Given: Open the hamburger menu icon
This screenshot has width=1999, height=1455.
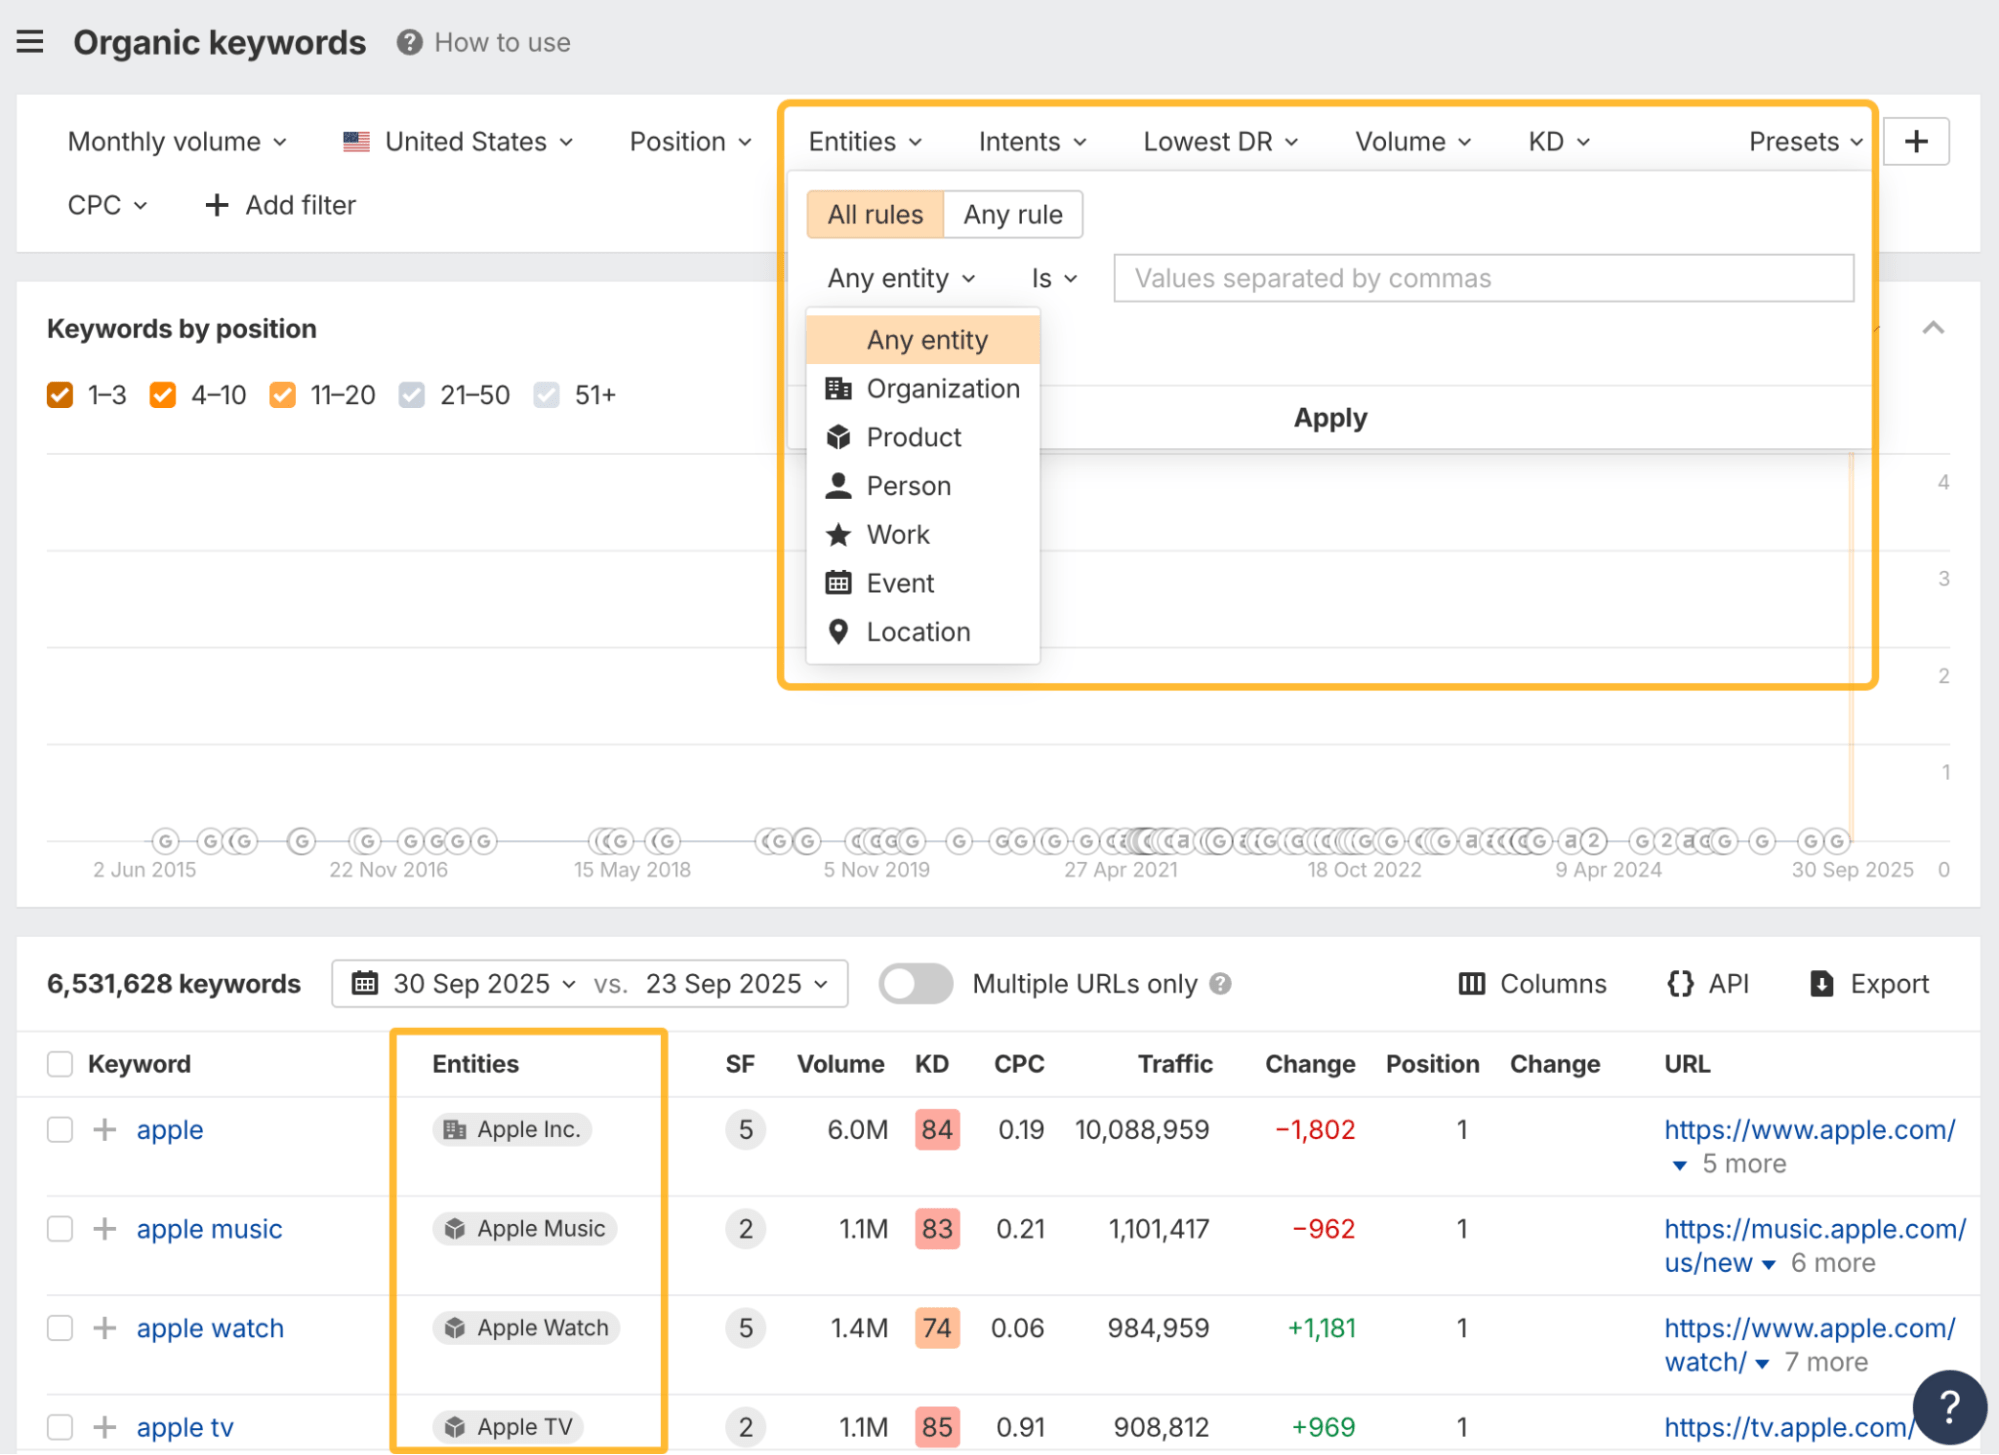Looking at the screenshot, I should click(x=30, y=42).
